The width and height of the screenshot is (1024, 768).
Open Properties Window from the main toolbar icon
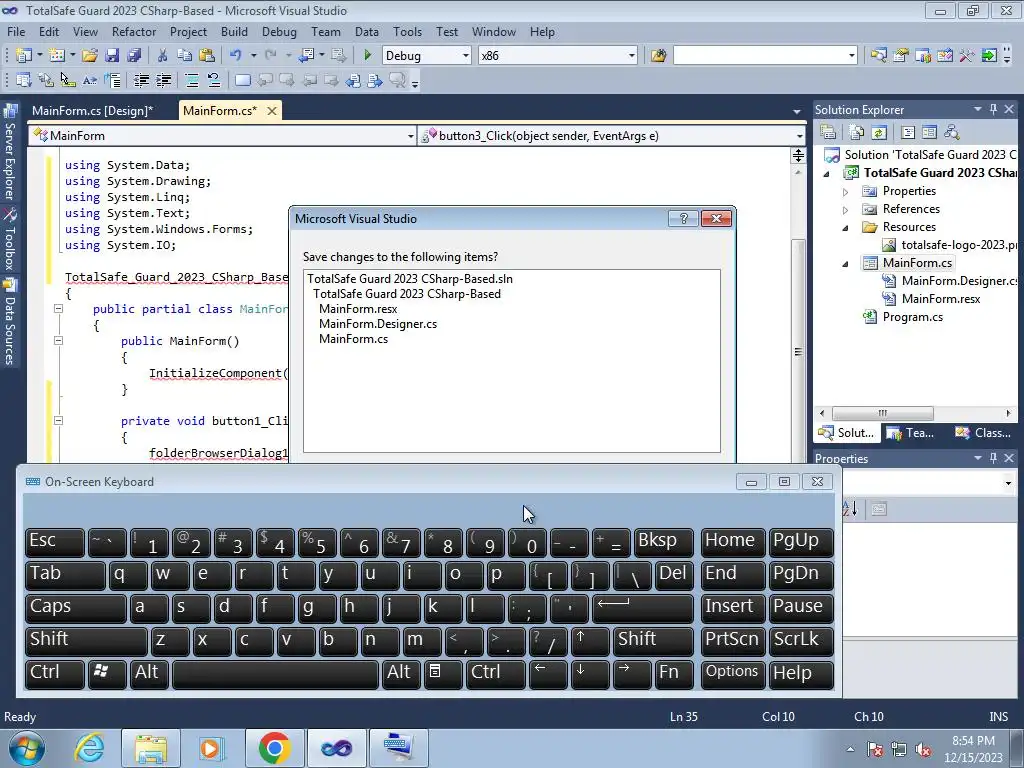click(901, 56)
